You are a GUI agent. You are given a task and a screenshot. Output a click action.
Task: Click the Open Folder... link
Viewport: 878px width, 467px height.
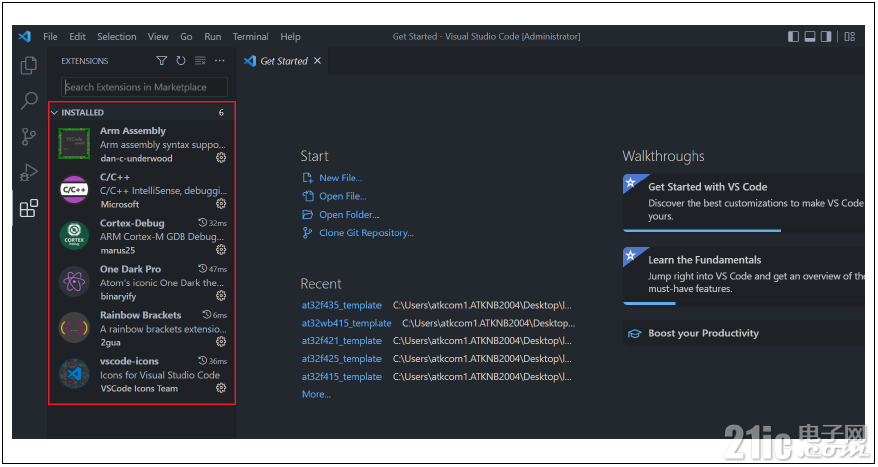[x=349, y=214]
